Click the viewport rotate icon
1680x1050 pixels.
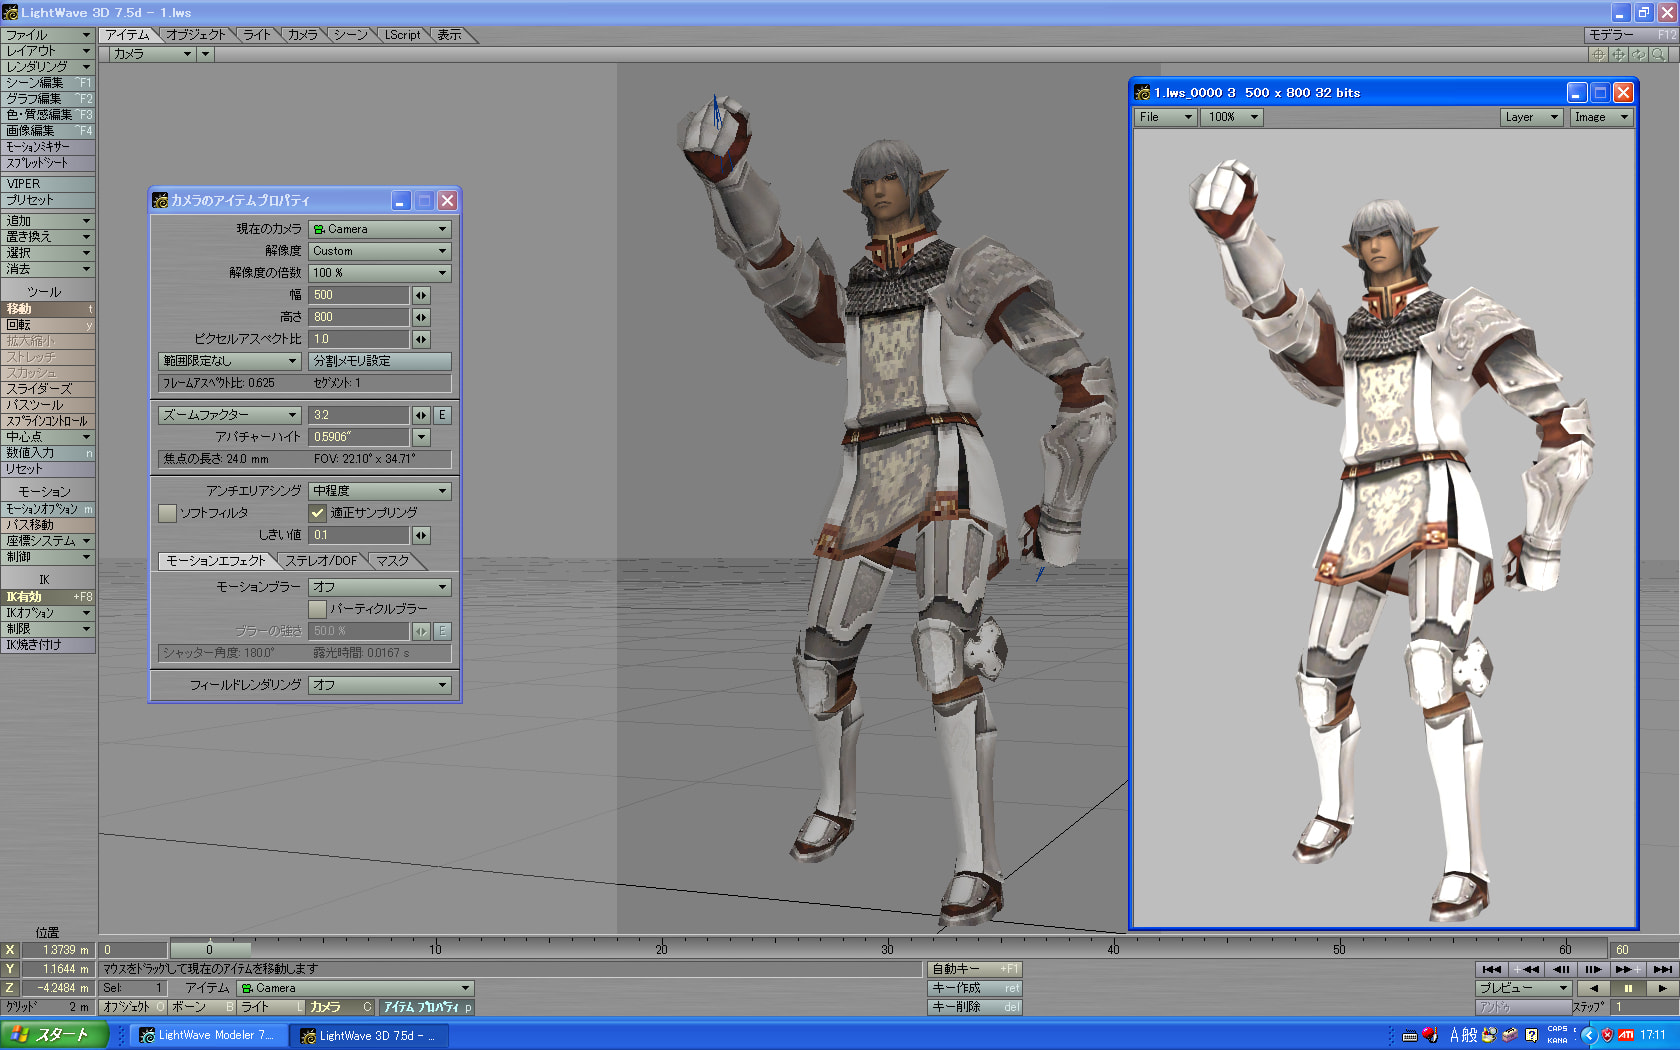coord(1638,54)
